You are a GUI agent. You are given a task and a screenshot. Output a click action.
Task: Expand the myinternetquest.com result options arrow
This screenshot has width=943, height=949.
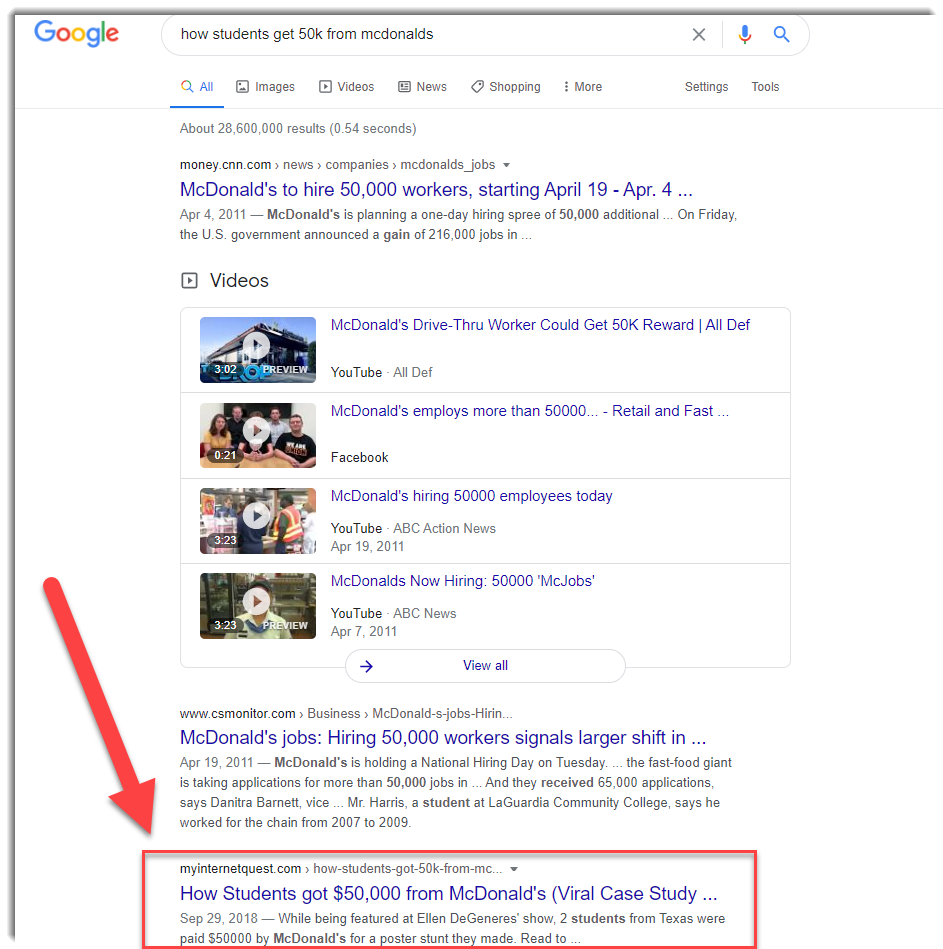[514, 869]
